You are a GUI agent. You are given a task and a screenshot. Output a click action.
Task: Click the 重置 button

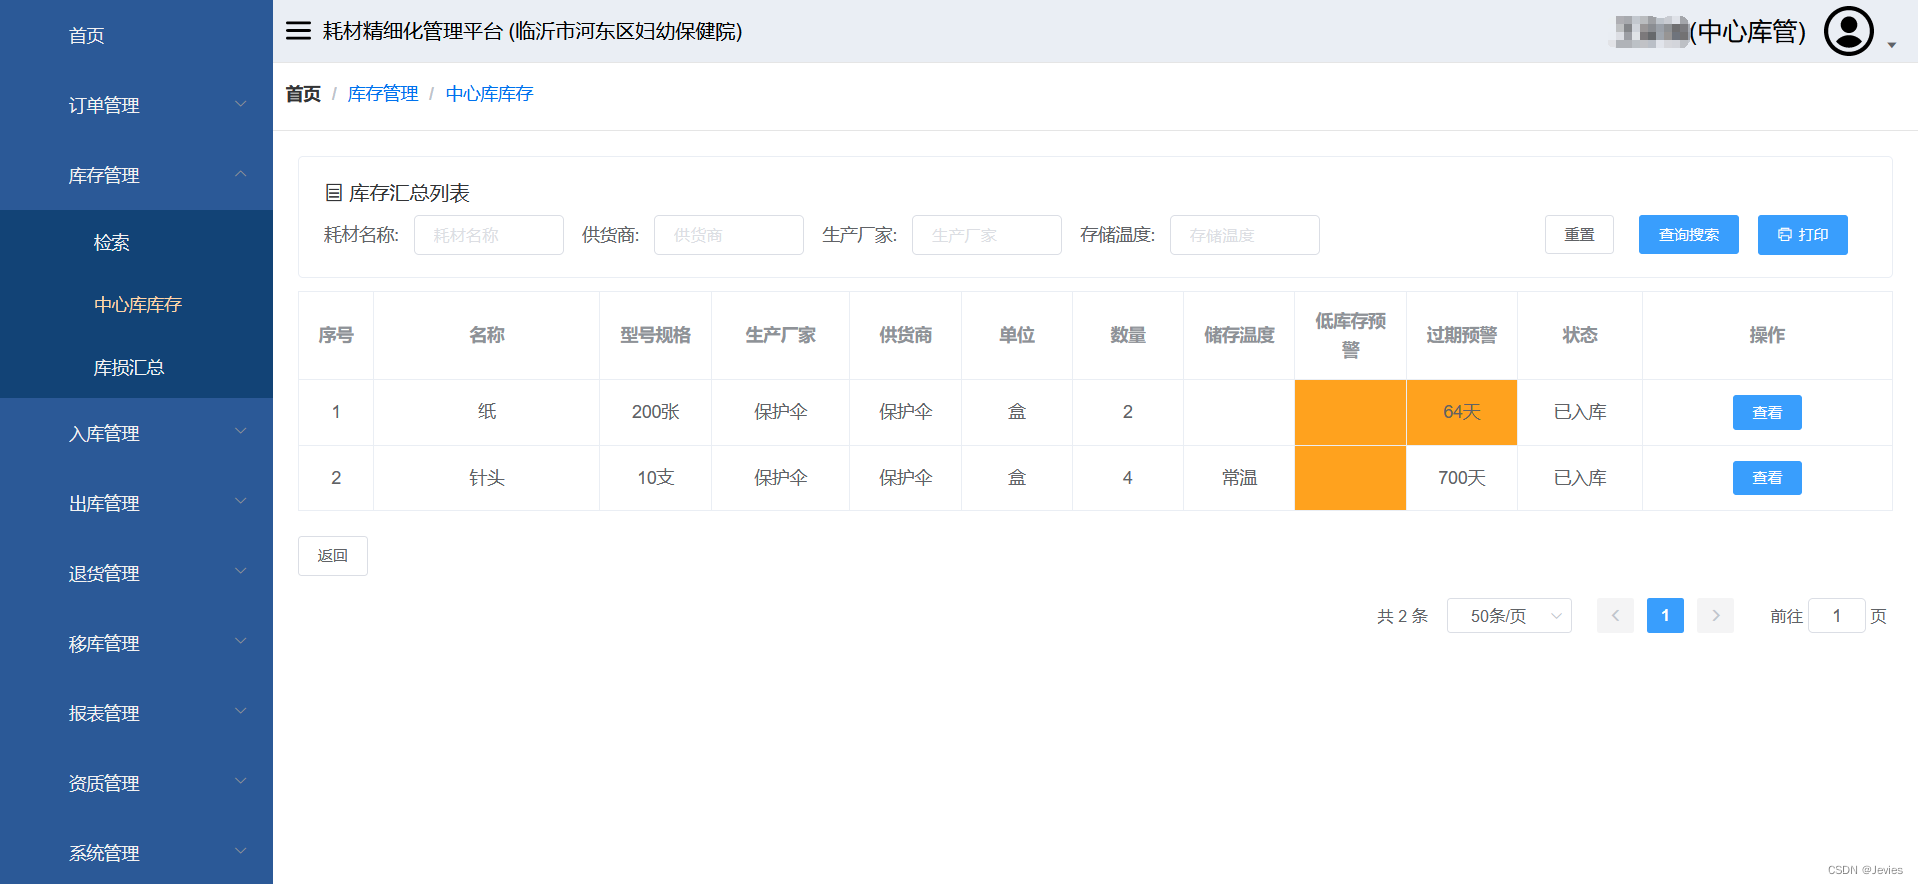pyautogui.click(x=1579, y=235)
